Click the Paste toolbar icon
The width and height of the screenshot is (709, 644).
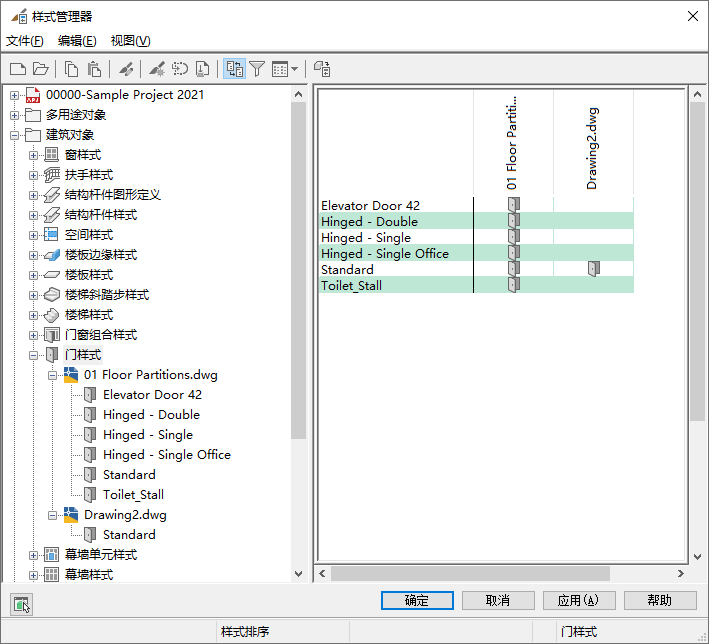click(94, 69)
